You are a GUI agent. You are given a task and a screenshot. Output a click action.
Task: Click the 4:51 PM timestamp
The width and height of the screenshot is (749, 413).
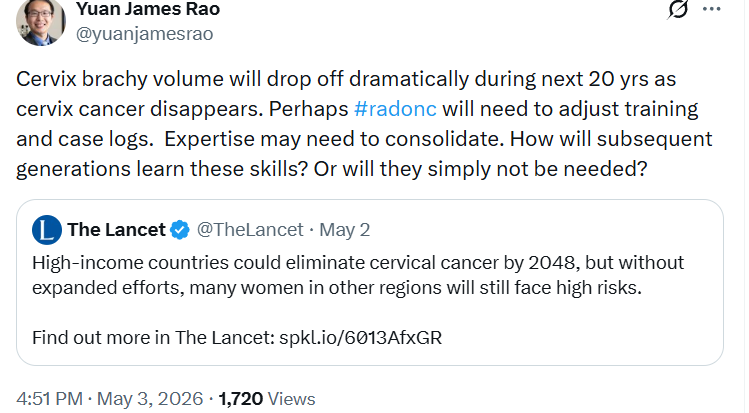[x=49, y=399]
